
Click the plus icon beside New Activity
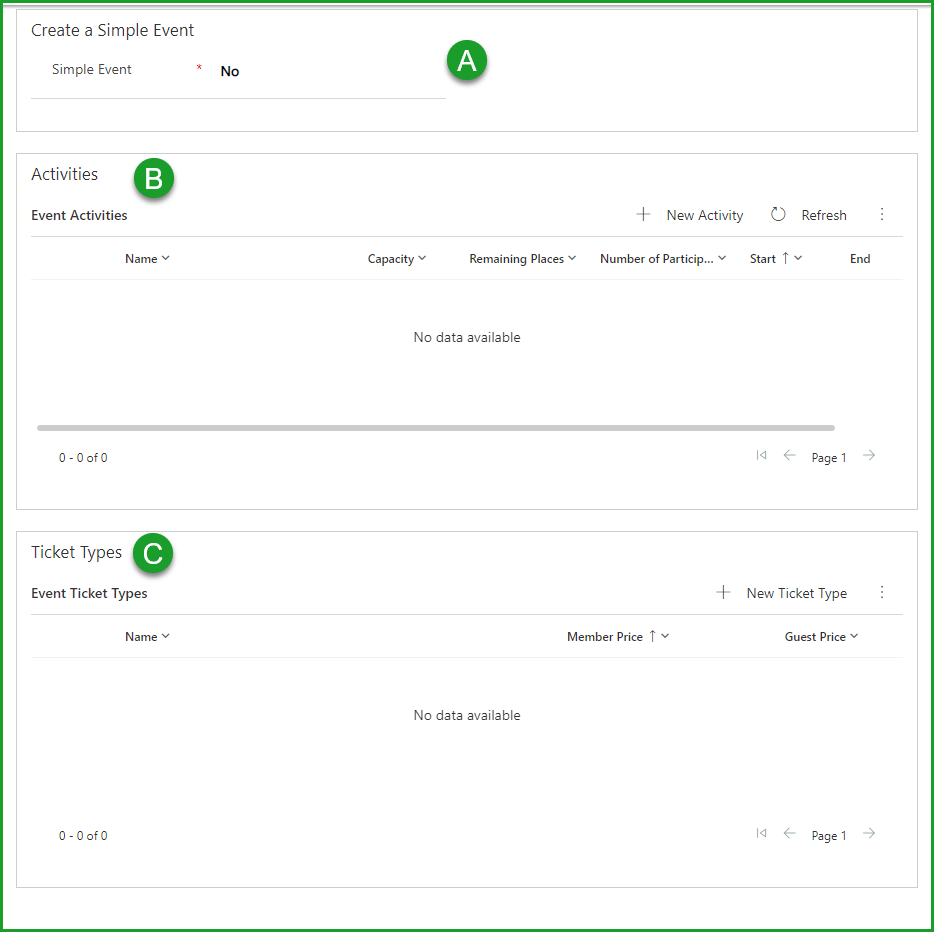[x=644, y=214]
